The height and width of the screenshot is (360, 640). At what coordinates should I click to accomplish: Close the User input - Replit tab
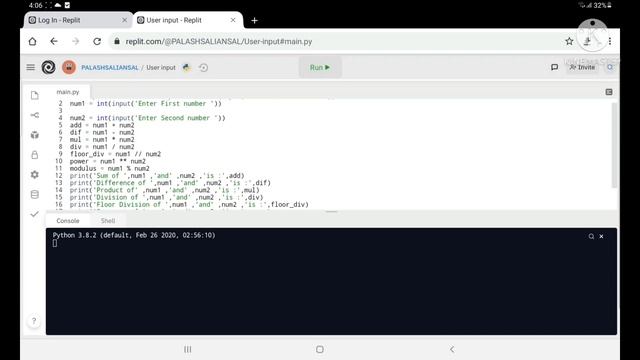[x=233, y=20]
